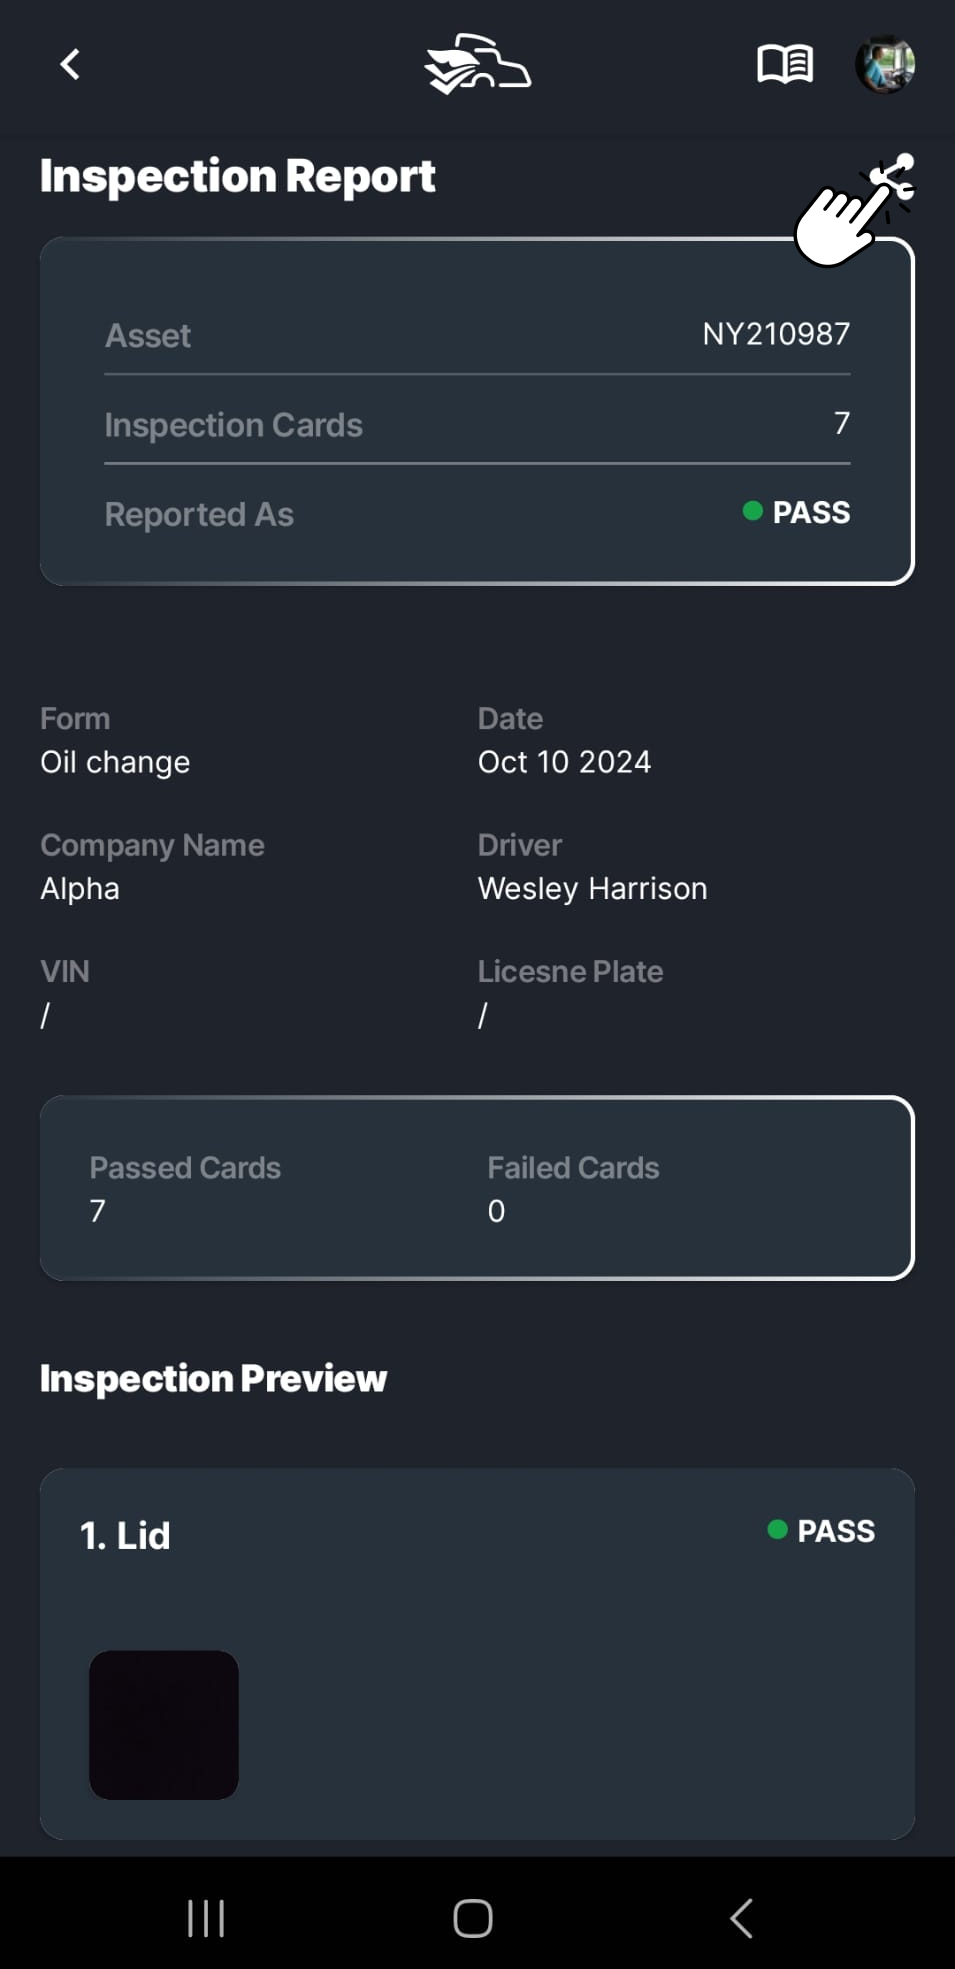Open the logbook icon in top bar
This screenshot has height=1969, width=955.
pos(785,64)
